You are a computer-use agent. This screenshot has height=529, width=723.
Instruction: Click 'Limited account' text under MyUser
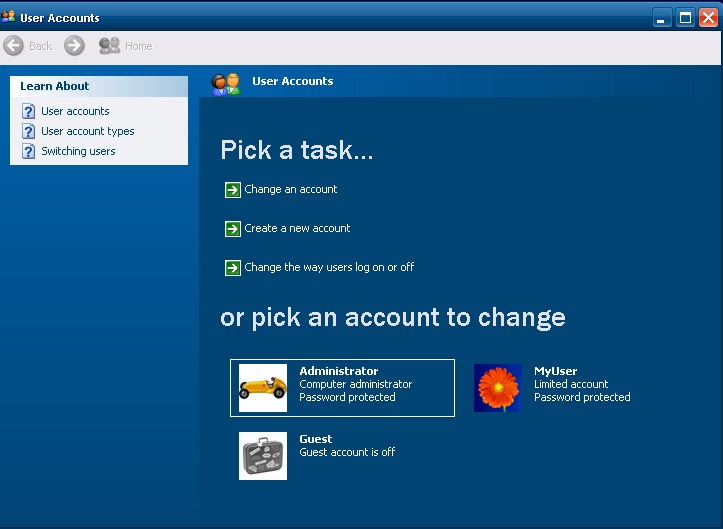[x=571, y=384]
